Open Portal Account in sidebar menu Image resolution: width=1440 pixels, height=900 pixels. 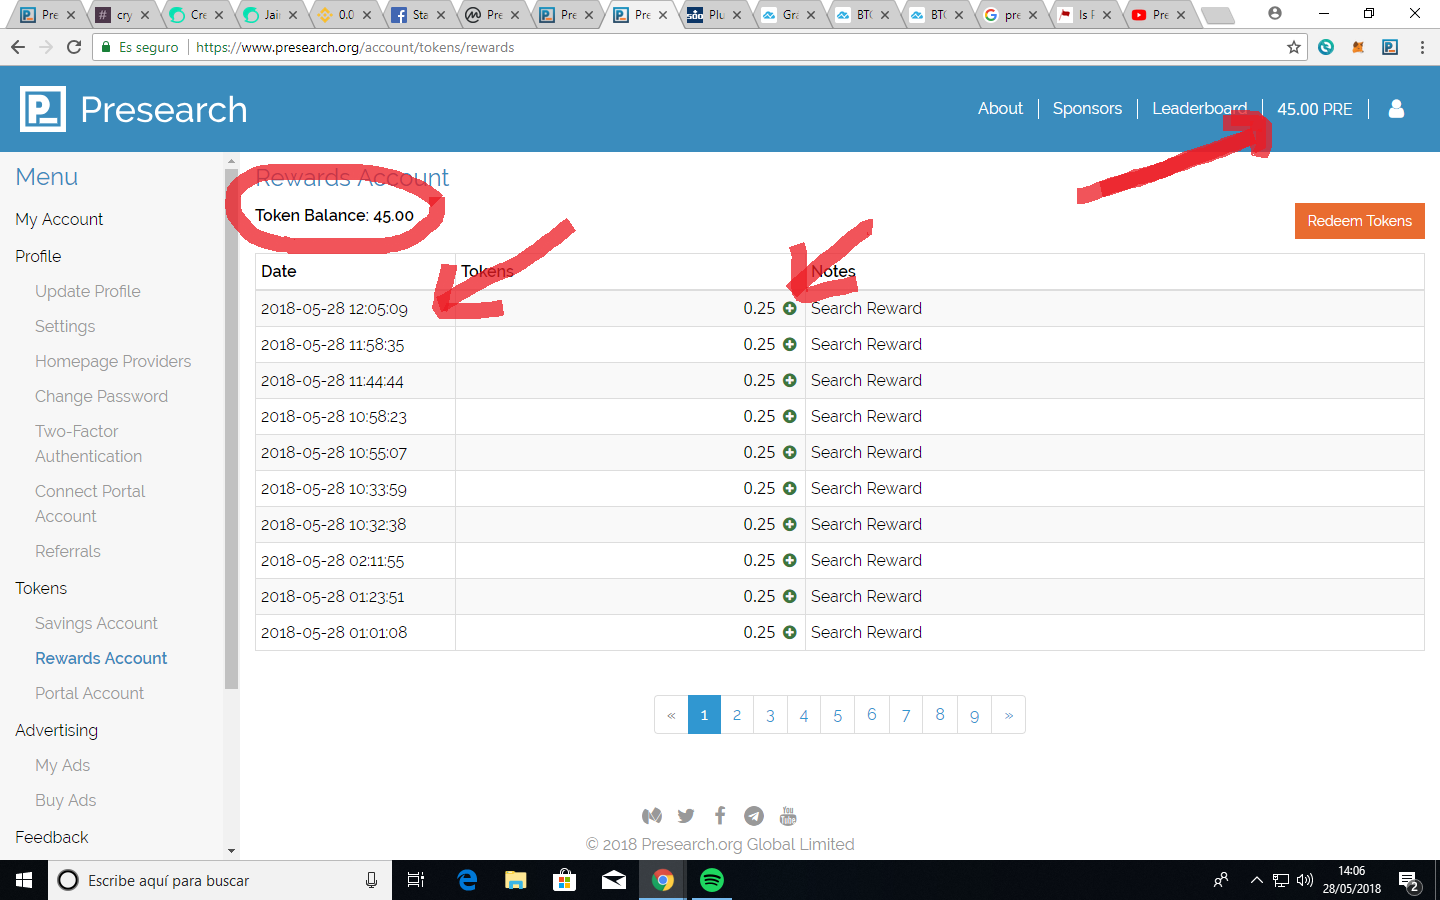click(89, 693)
